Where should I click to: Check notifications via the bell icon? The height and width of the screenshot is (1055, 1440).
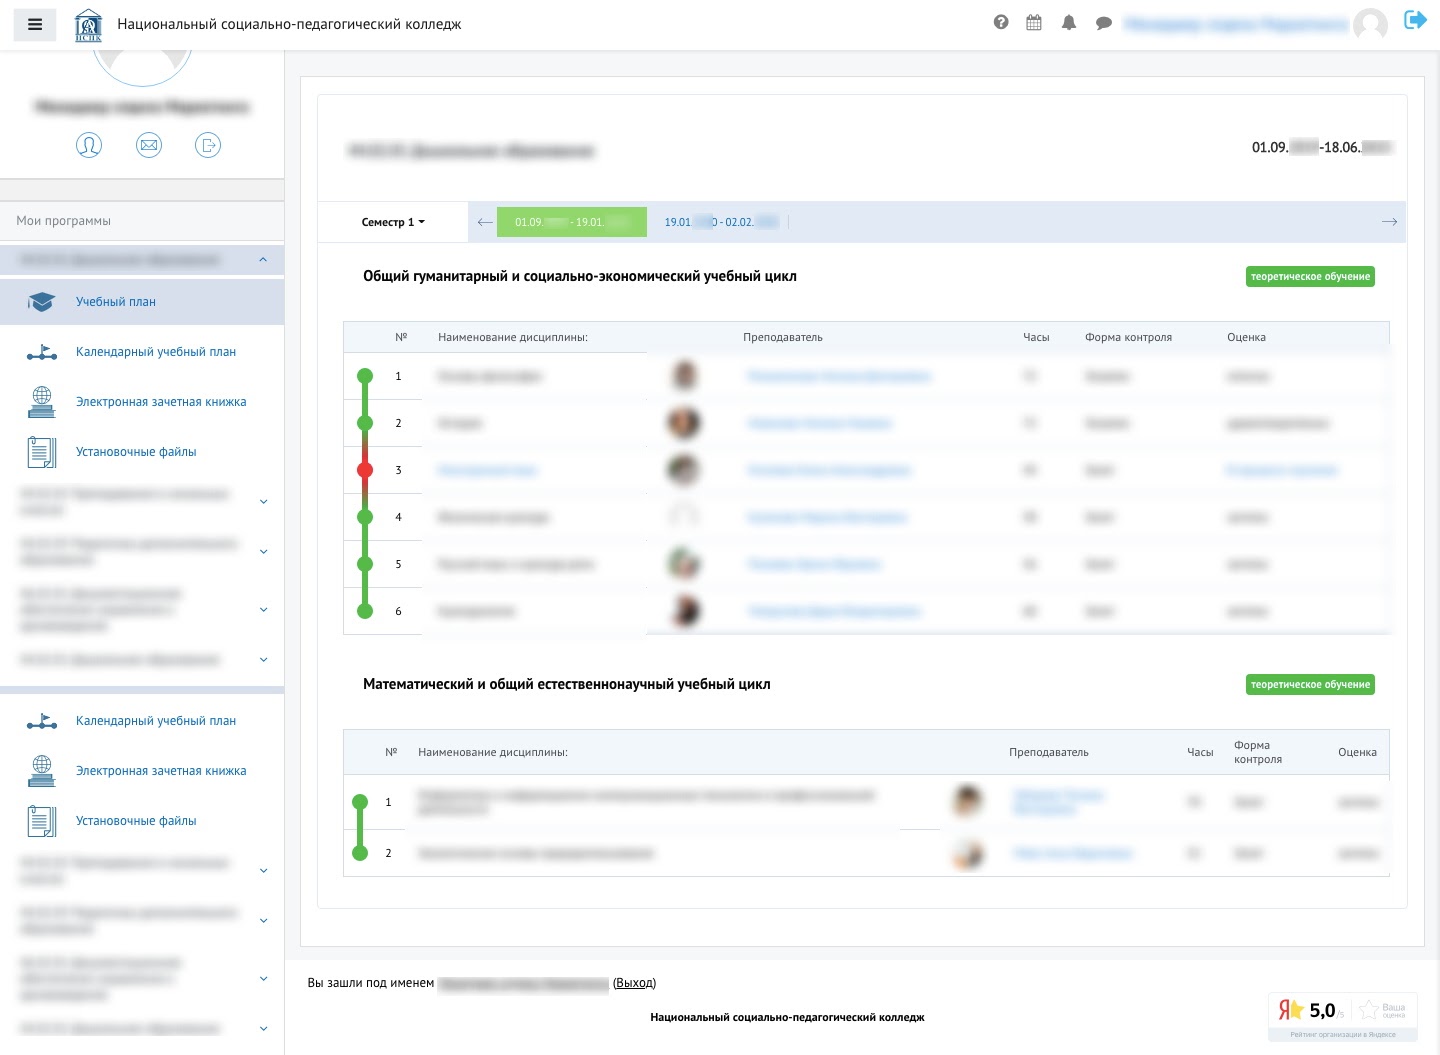1069,22
